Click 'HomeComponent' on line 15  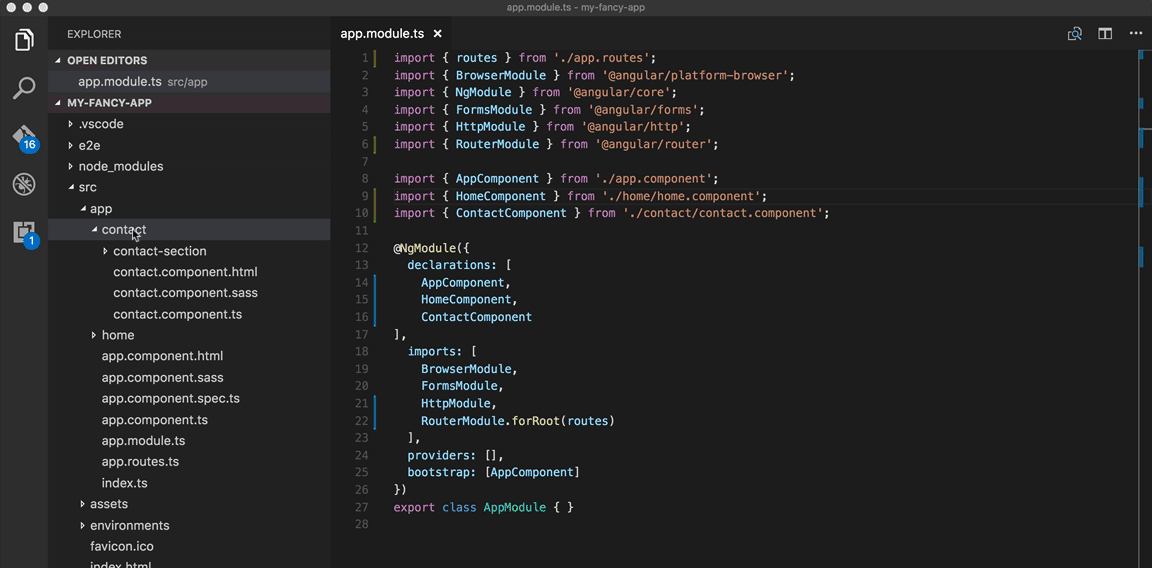pyautogui.click(x=466, y=300)
